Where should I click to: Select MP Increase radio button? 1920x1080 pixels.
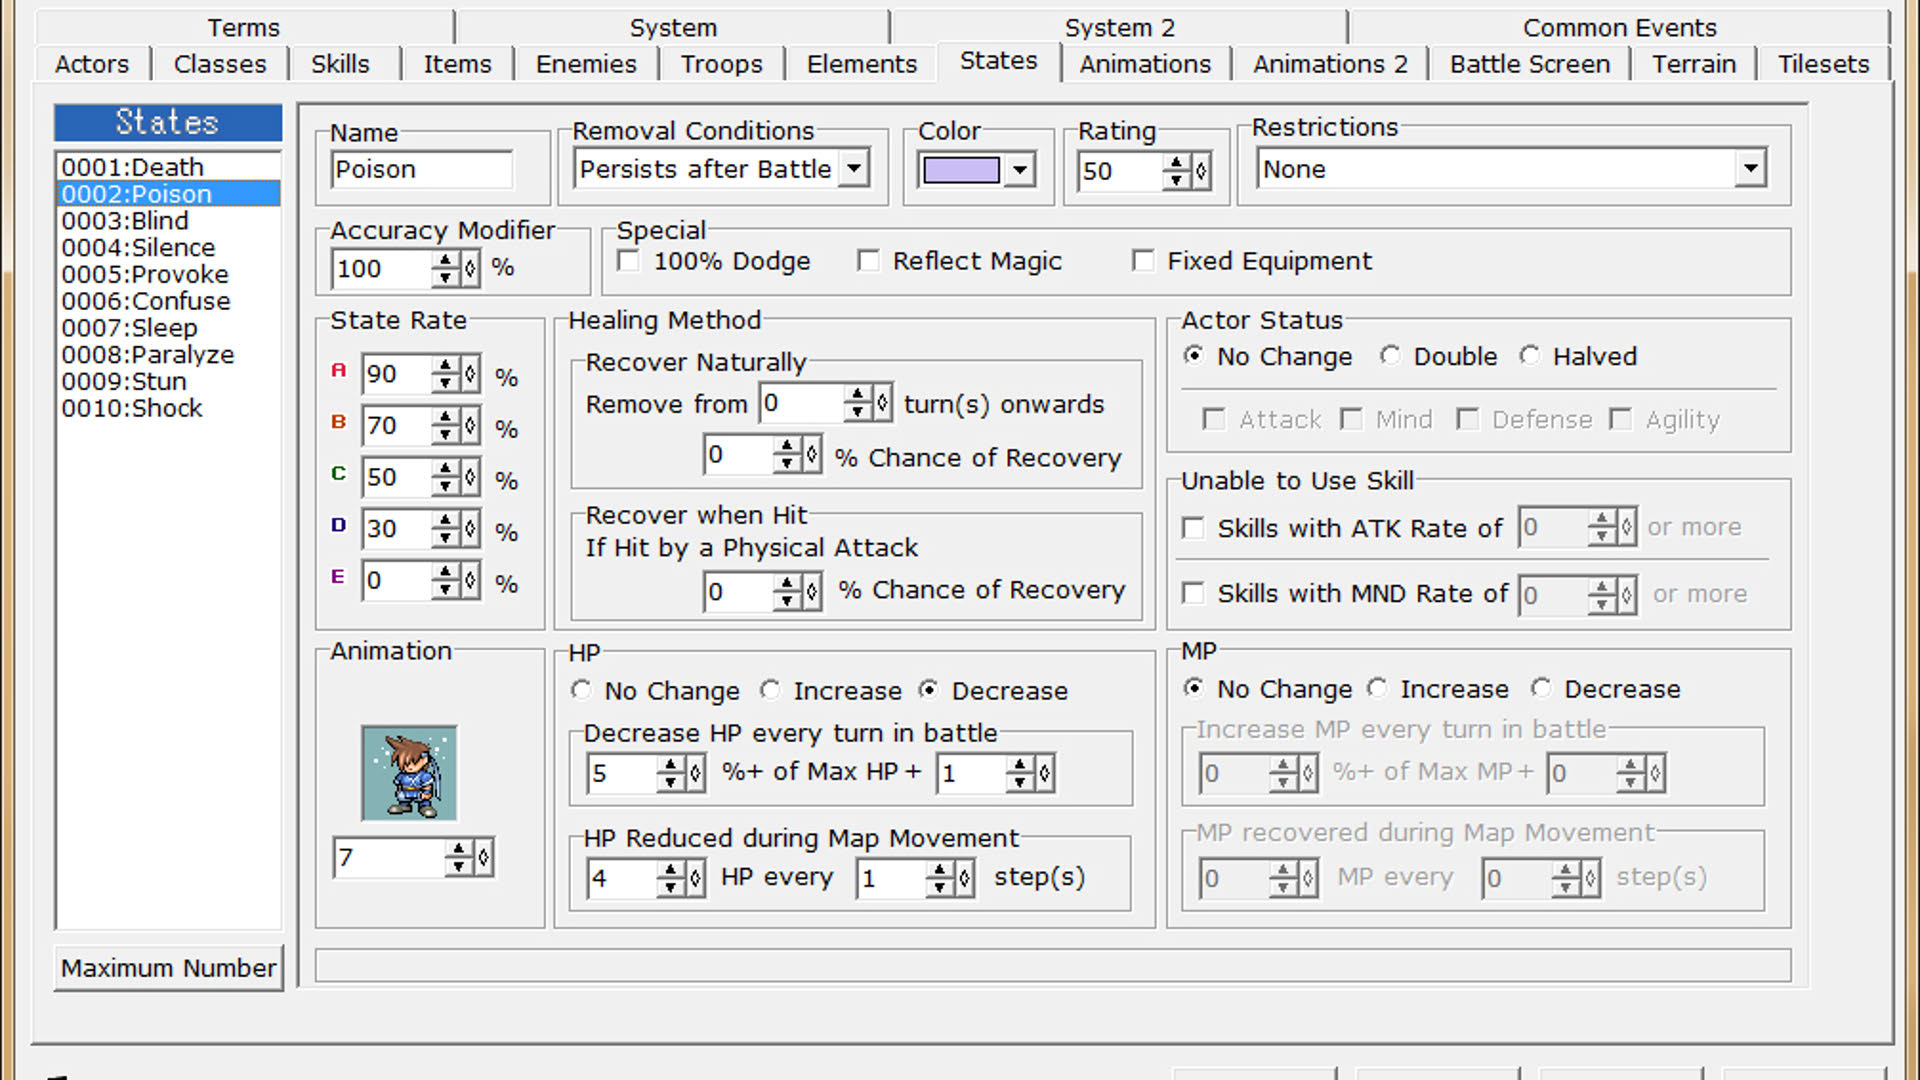click(1377, 688)
